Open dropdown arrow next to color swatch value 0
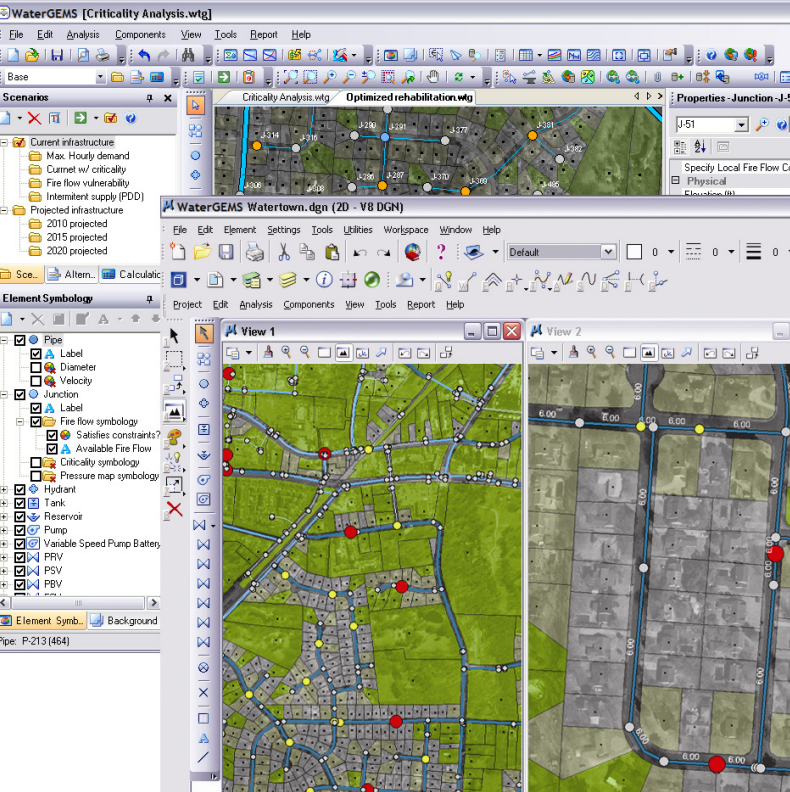This screenshot has width=790, height=792. [671, 252]
